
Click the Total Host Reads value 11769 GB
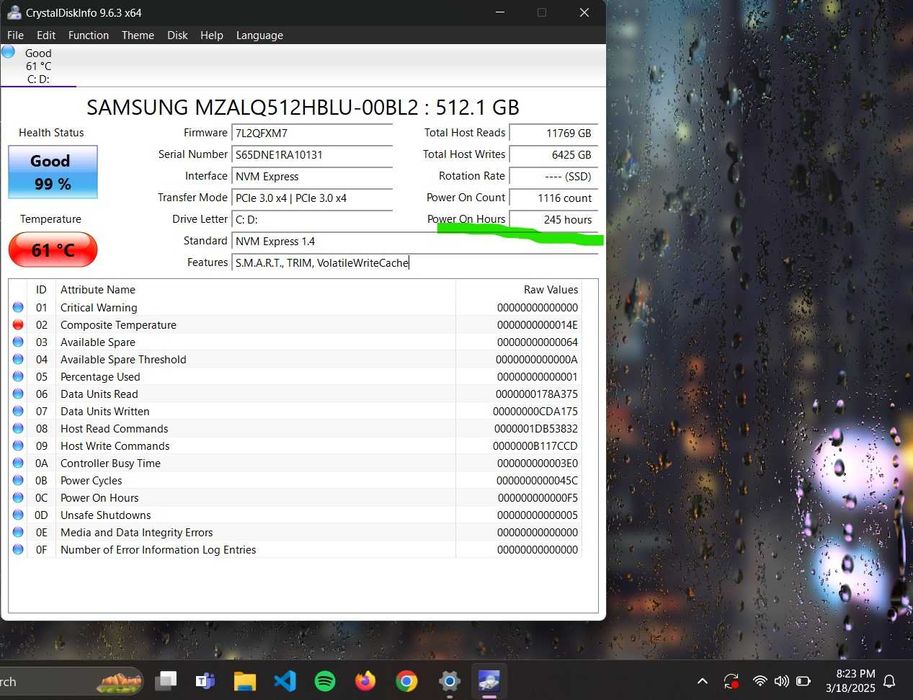coord(553,133)
